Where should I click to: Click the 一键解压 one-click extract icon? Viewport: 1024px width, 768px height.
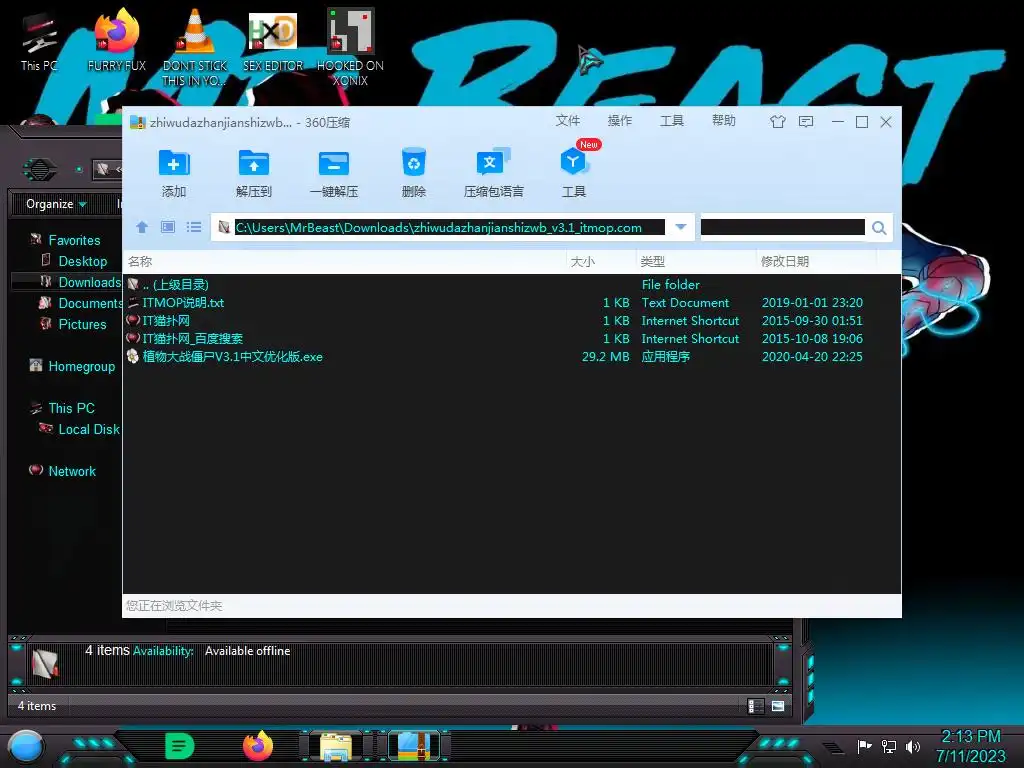tap(334, 163)
